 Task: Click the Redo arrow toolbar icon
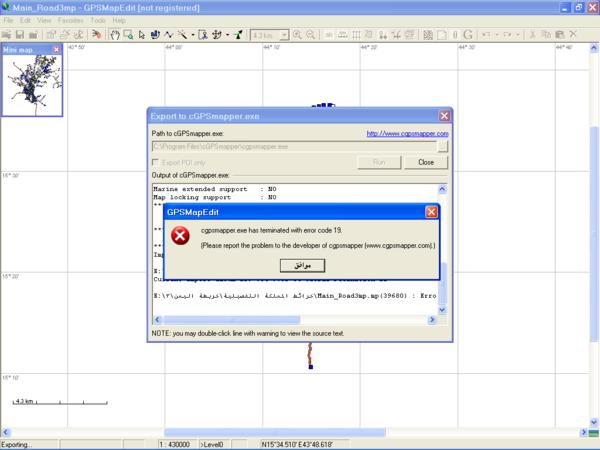(x=507, y=35)
